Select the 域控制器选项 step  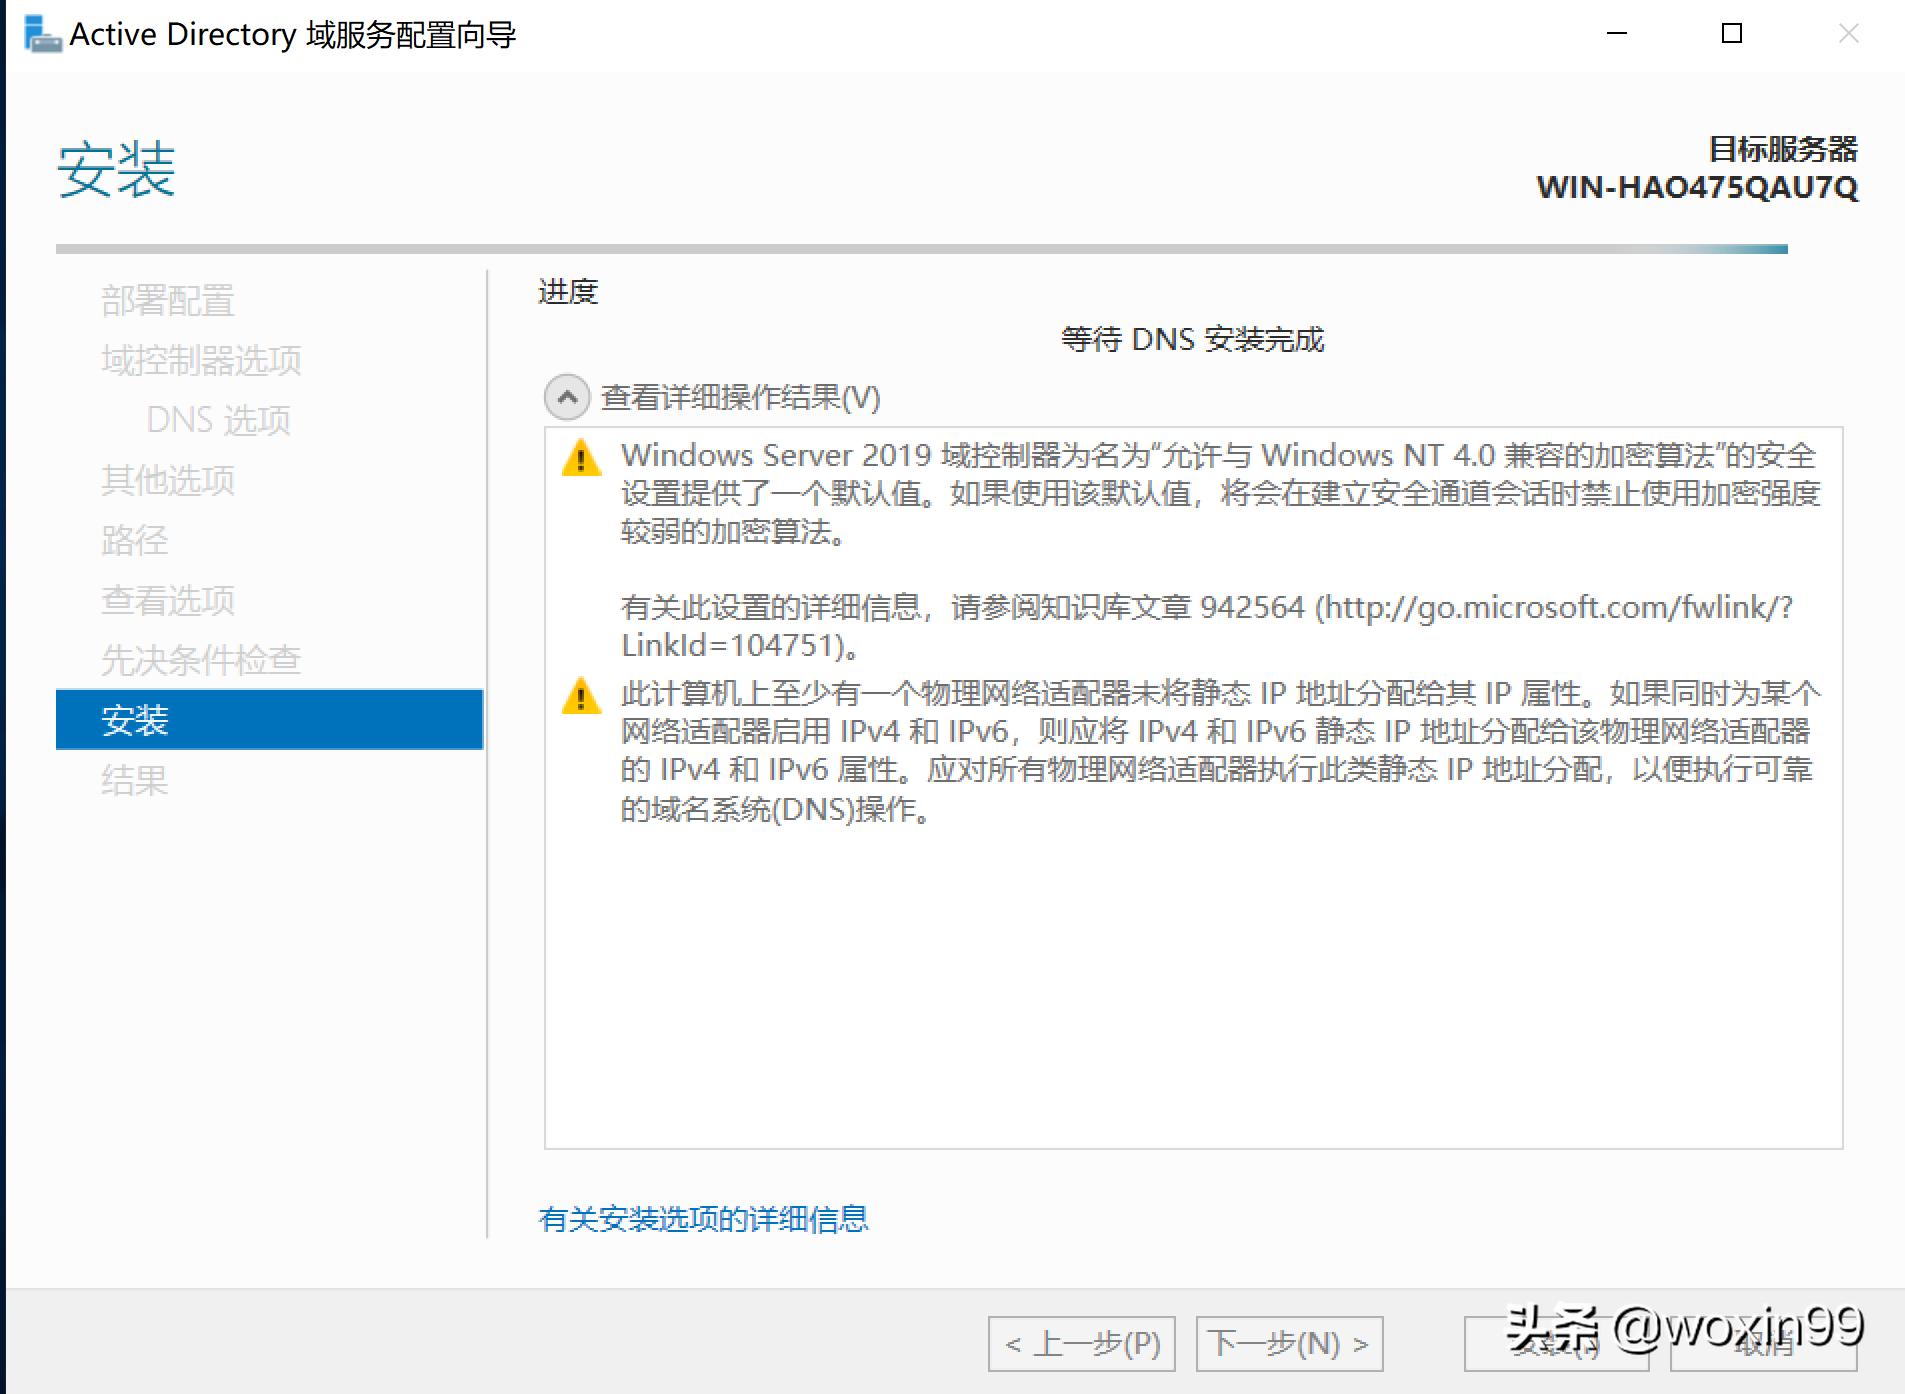pos(202,361)
